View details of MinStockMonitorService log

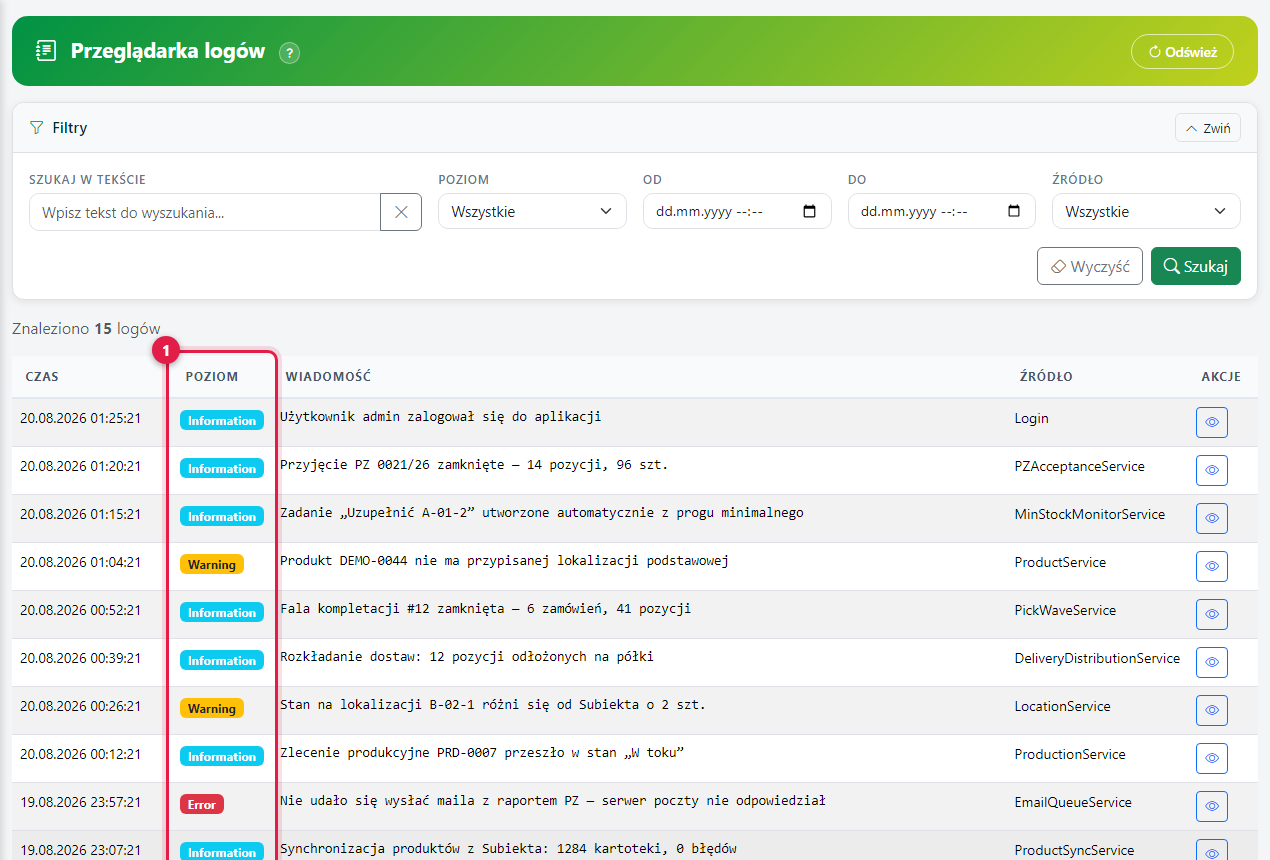(x=1212, y=518)
